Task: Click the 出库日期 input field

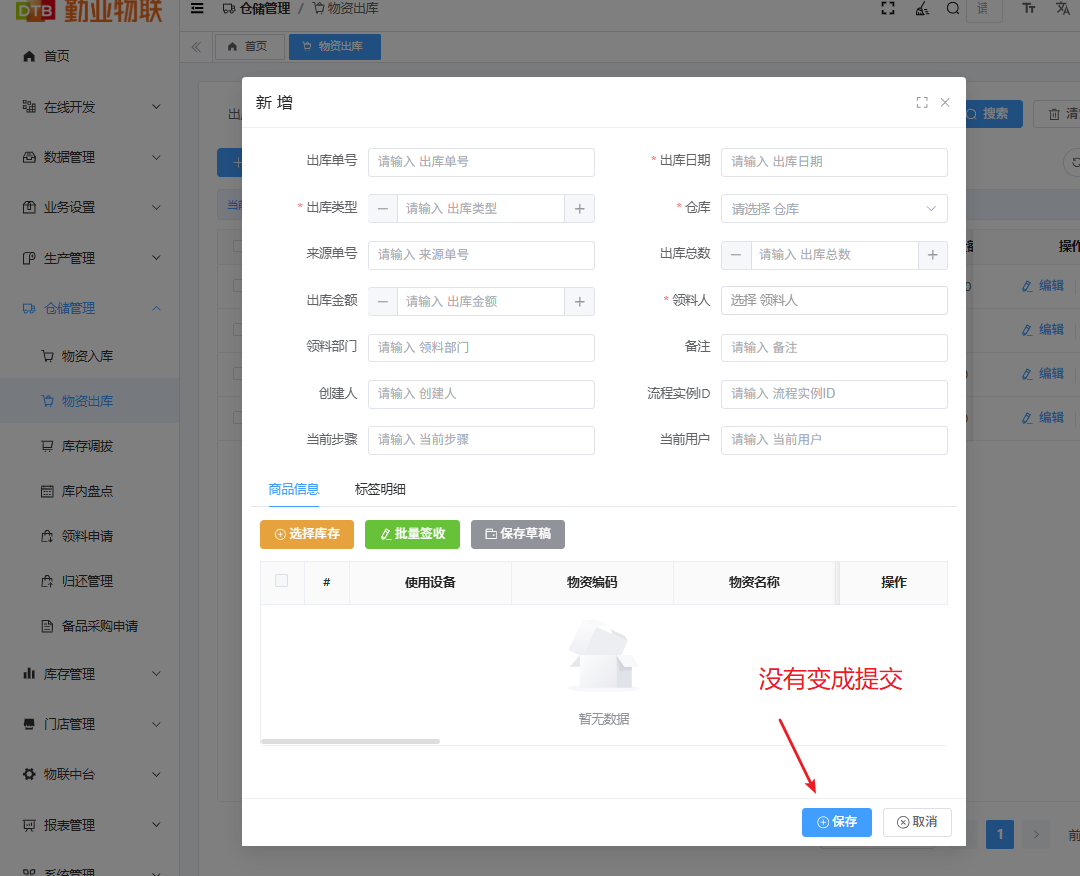Action: (834, 162)
